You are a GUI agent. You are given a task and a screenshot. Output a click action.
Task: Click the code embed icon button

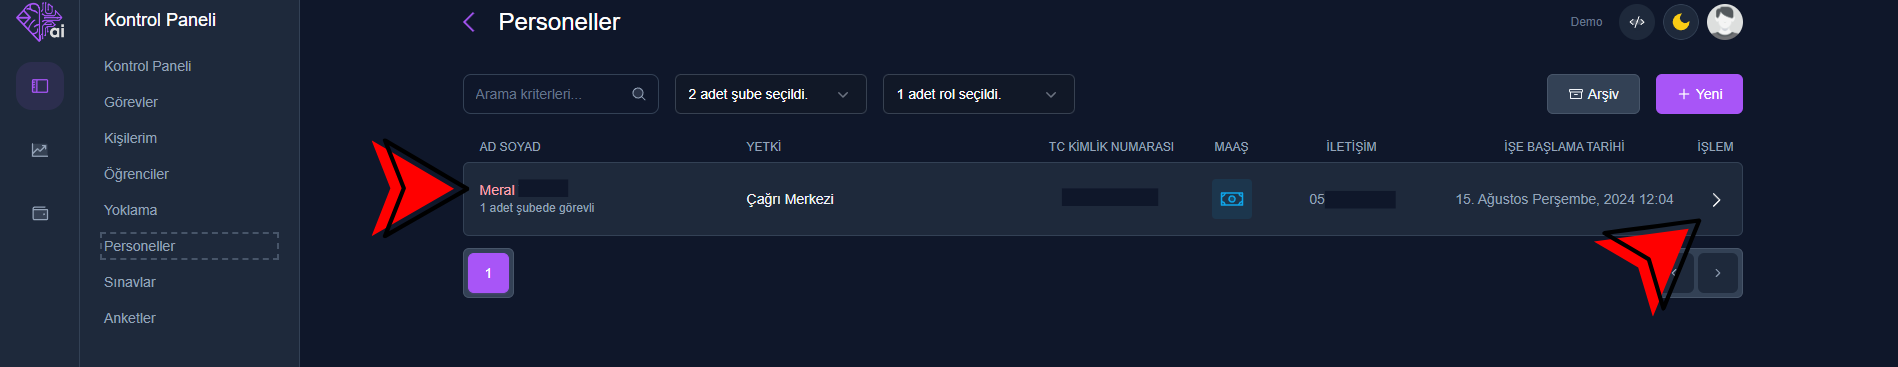coord(1637,22)
